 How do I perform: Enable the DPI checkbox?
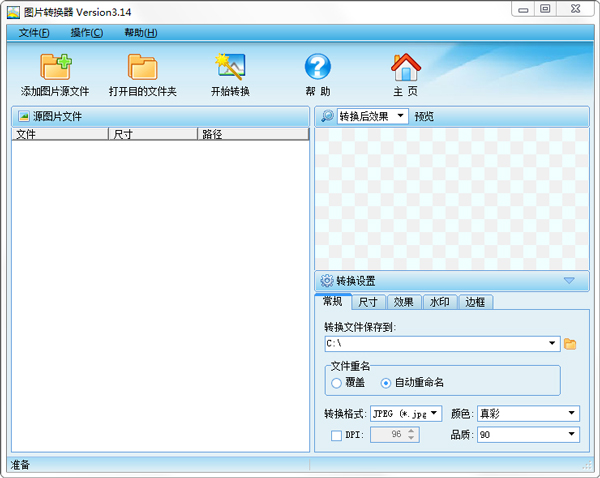(336, 435)
